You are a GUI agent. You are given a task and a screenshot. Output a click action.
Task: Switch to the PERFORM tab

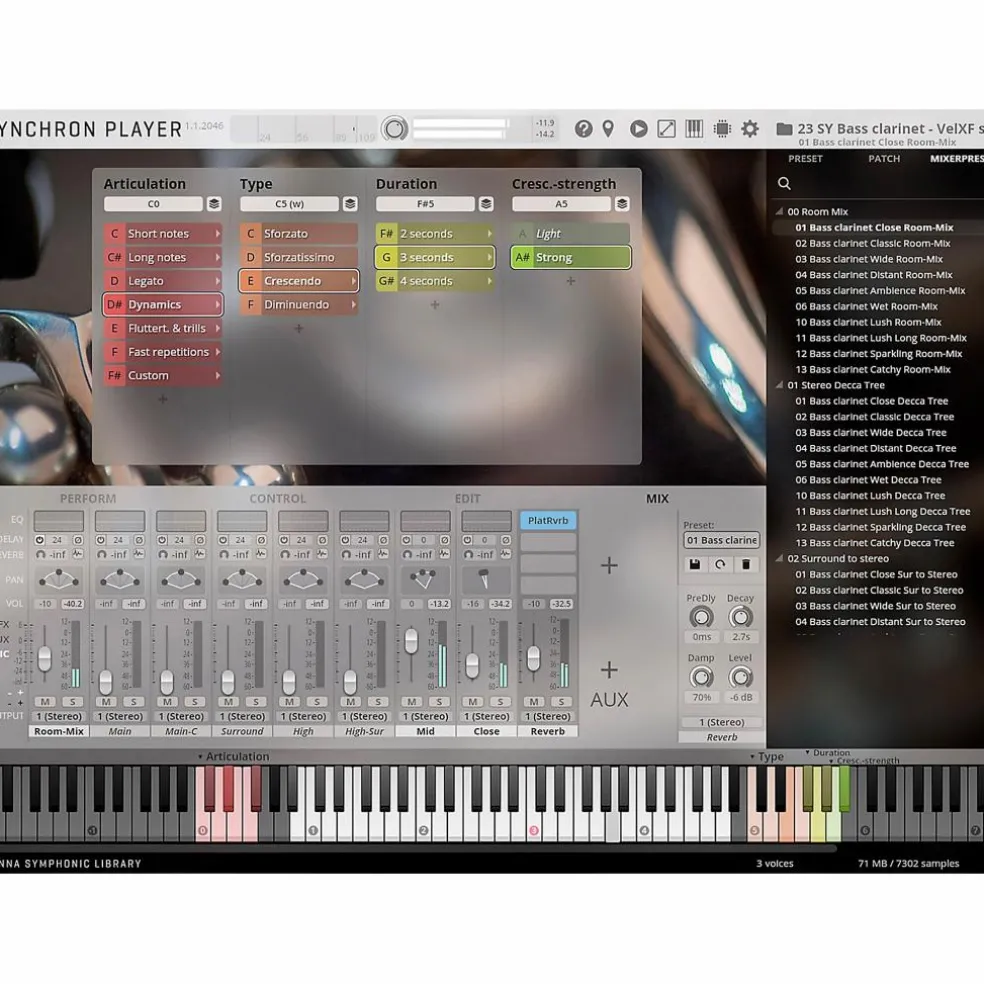pyautogui.click(x=88, y=498)
